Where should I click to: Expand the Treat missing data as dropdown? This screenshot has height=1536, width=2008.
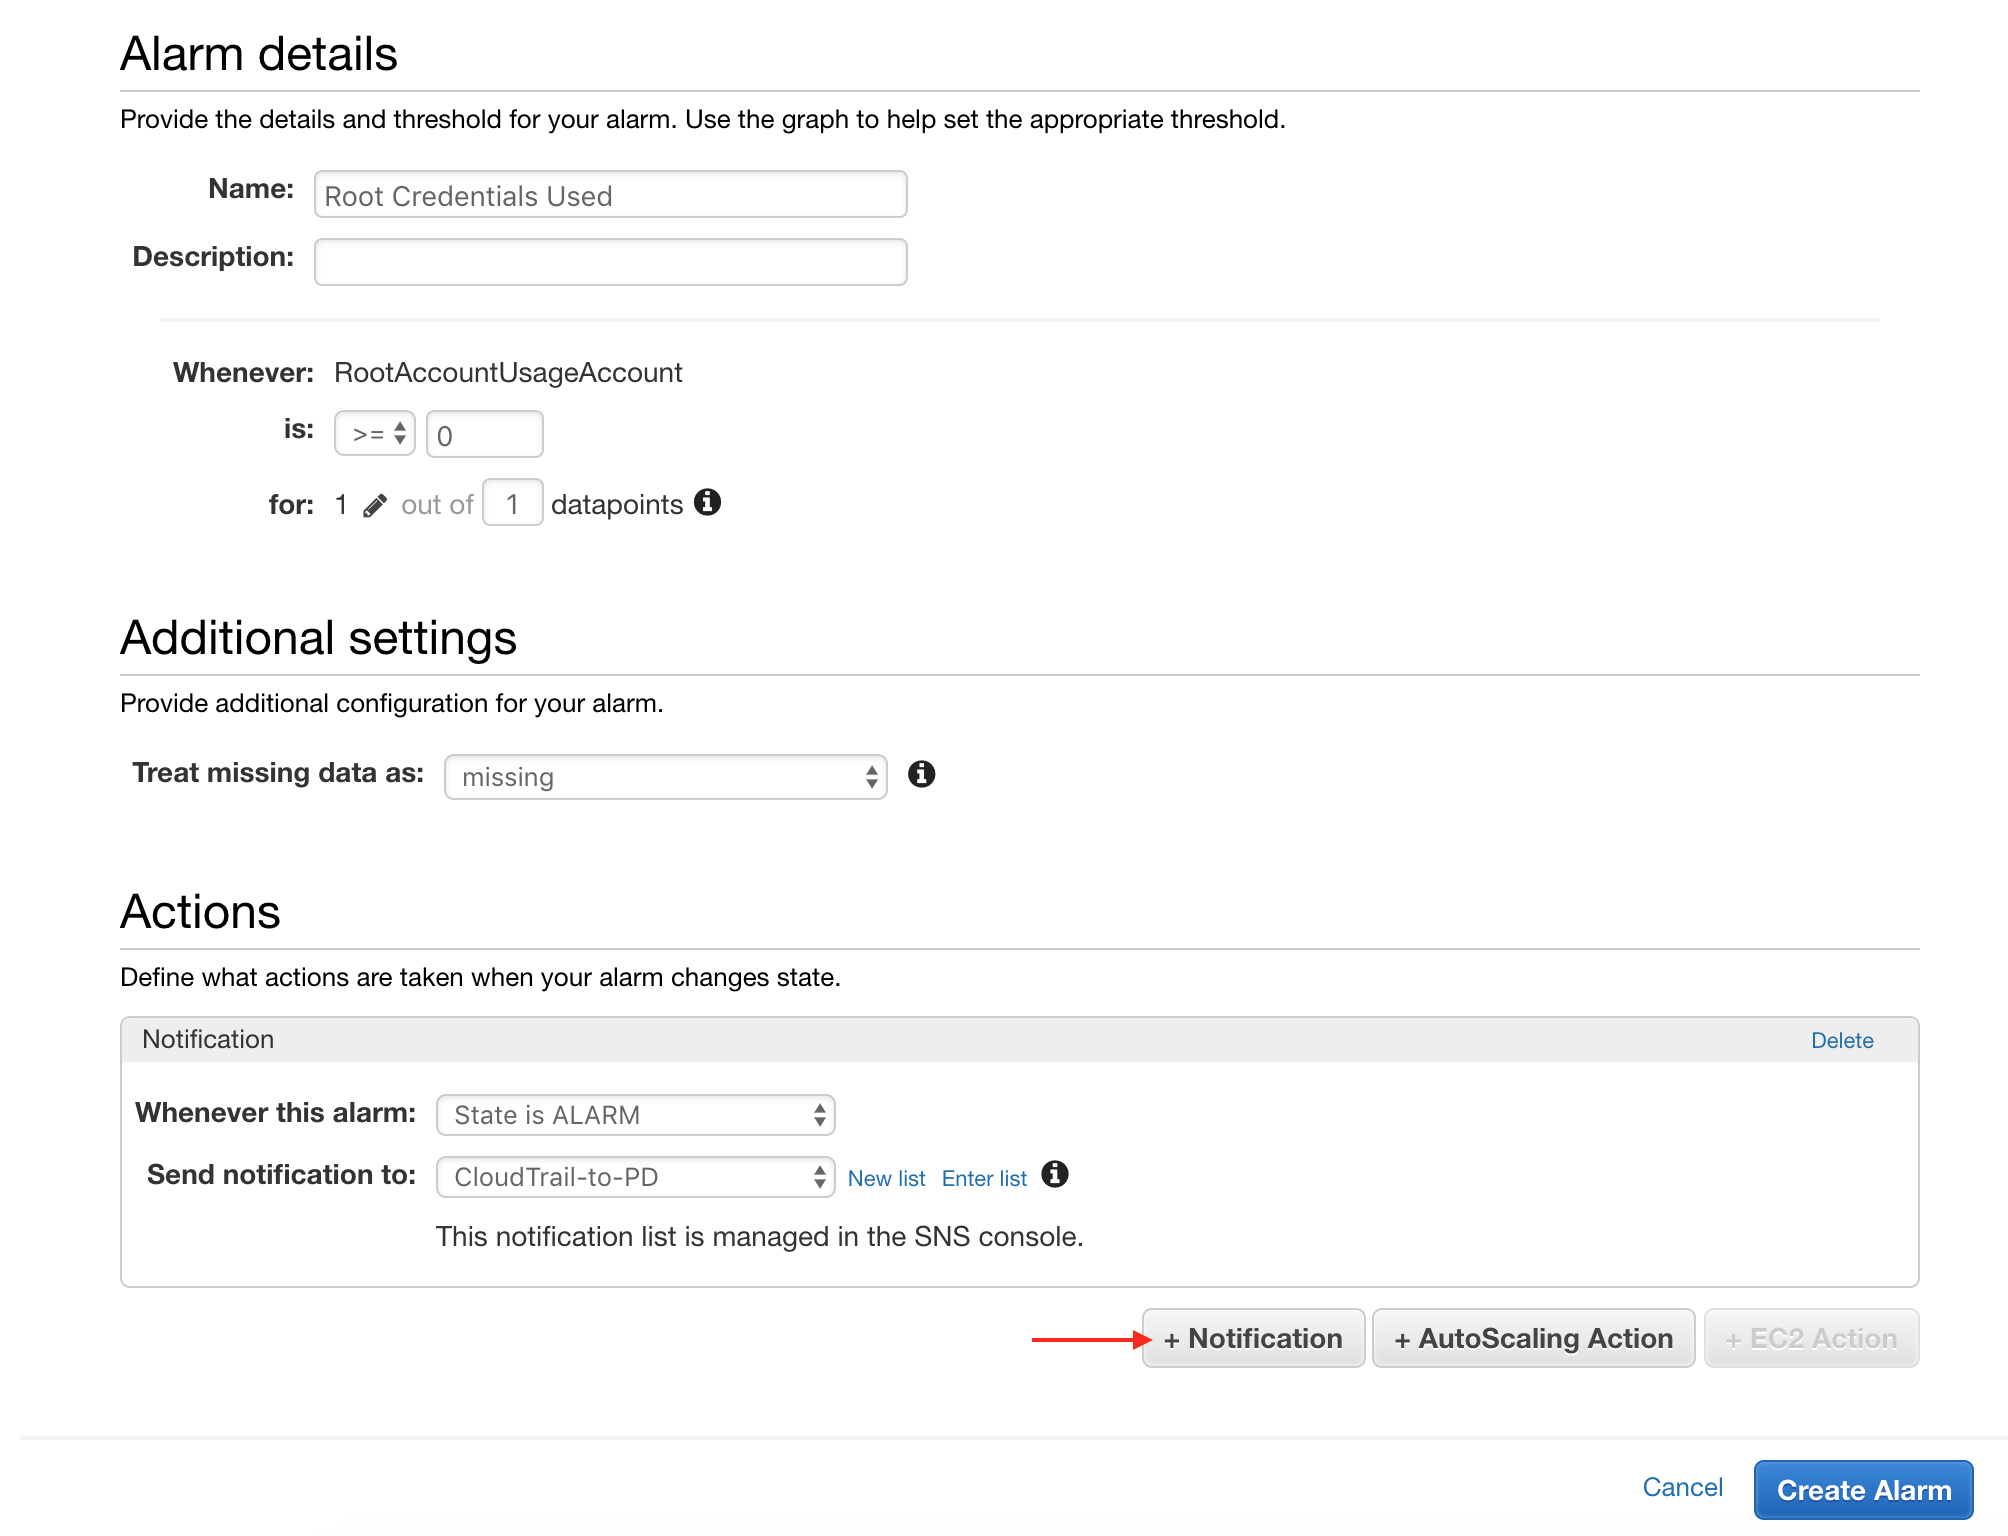coord(666,777)
